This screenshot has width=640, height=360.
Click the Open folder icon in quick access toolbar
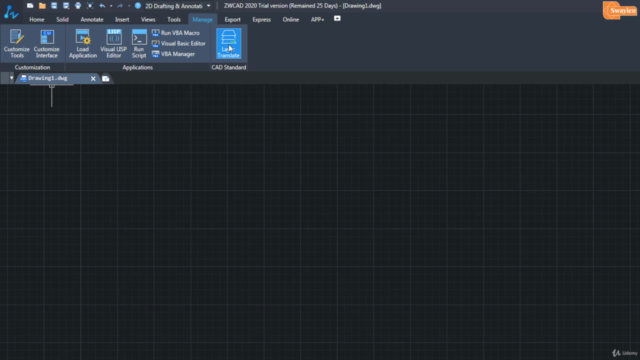(42, 6)
